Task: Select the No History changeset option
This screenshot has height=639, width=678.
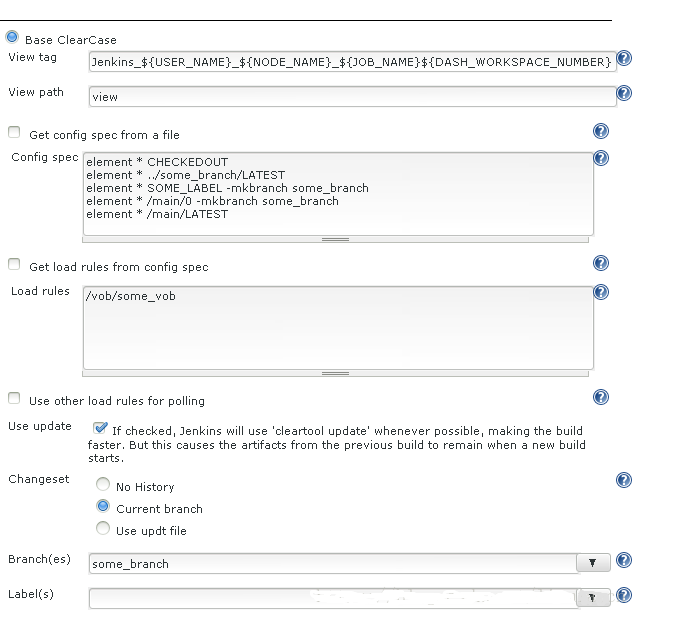Action: pyautogui.click(x=103, y=485)
